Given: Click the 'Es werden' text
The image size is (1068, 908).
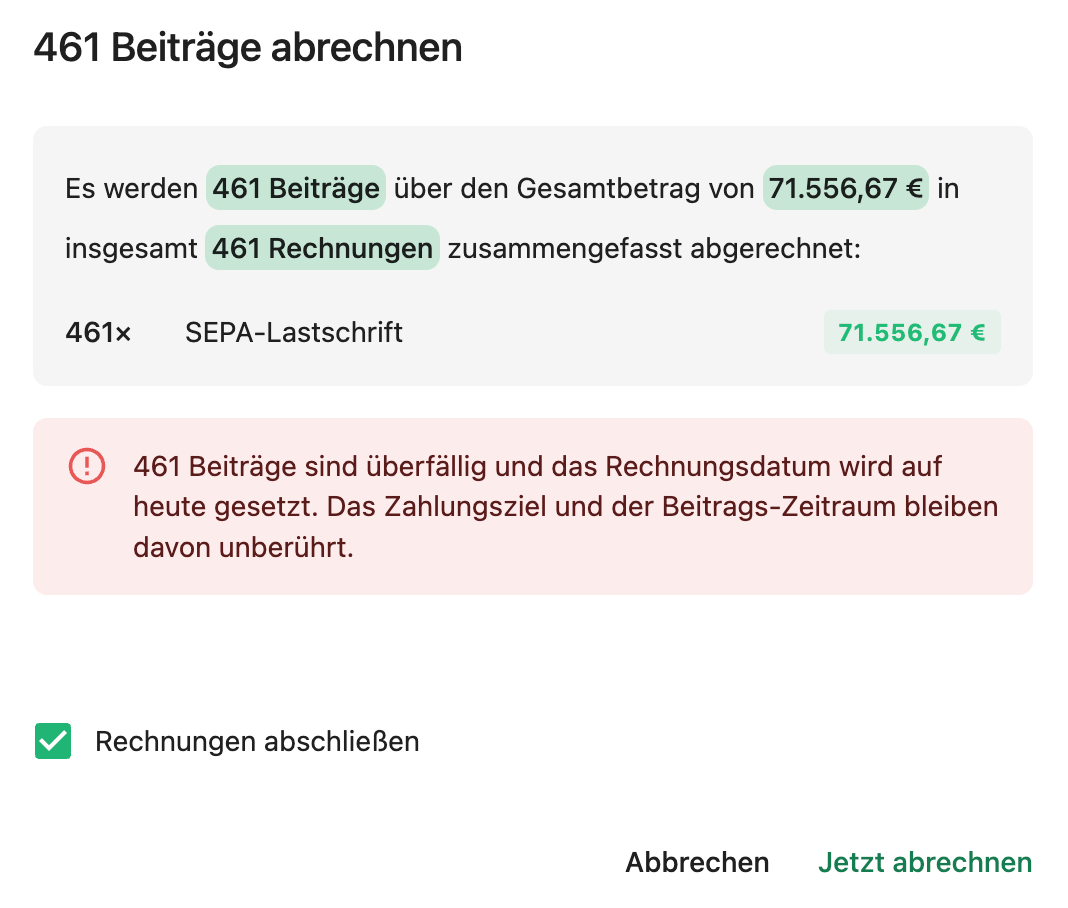Looking at the screenshot, I should tap(131, 189).
